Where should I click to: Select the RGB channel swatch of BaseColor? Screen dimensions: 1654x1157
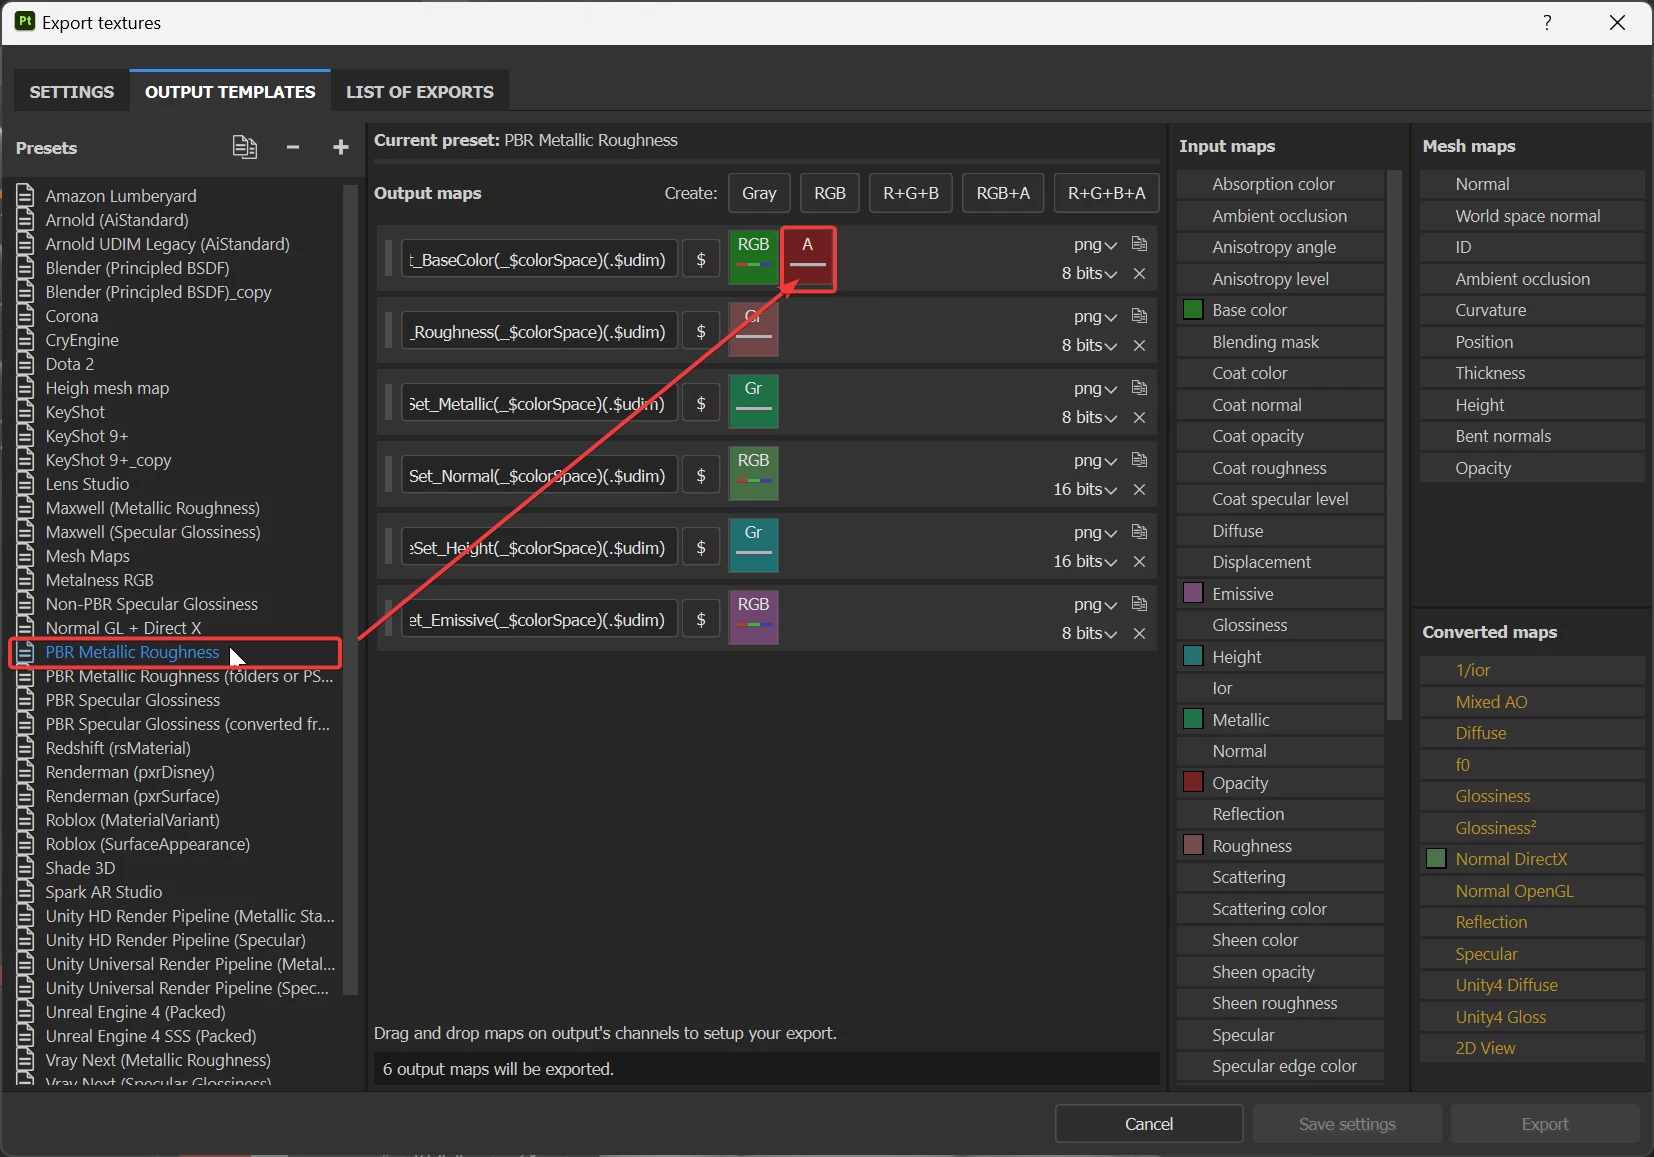click(x=753, y=257)
